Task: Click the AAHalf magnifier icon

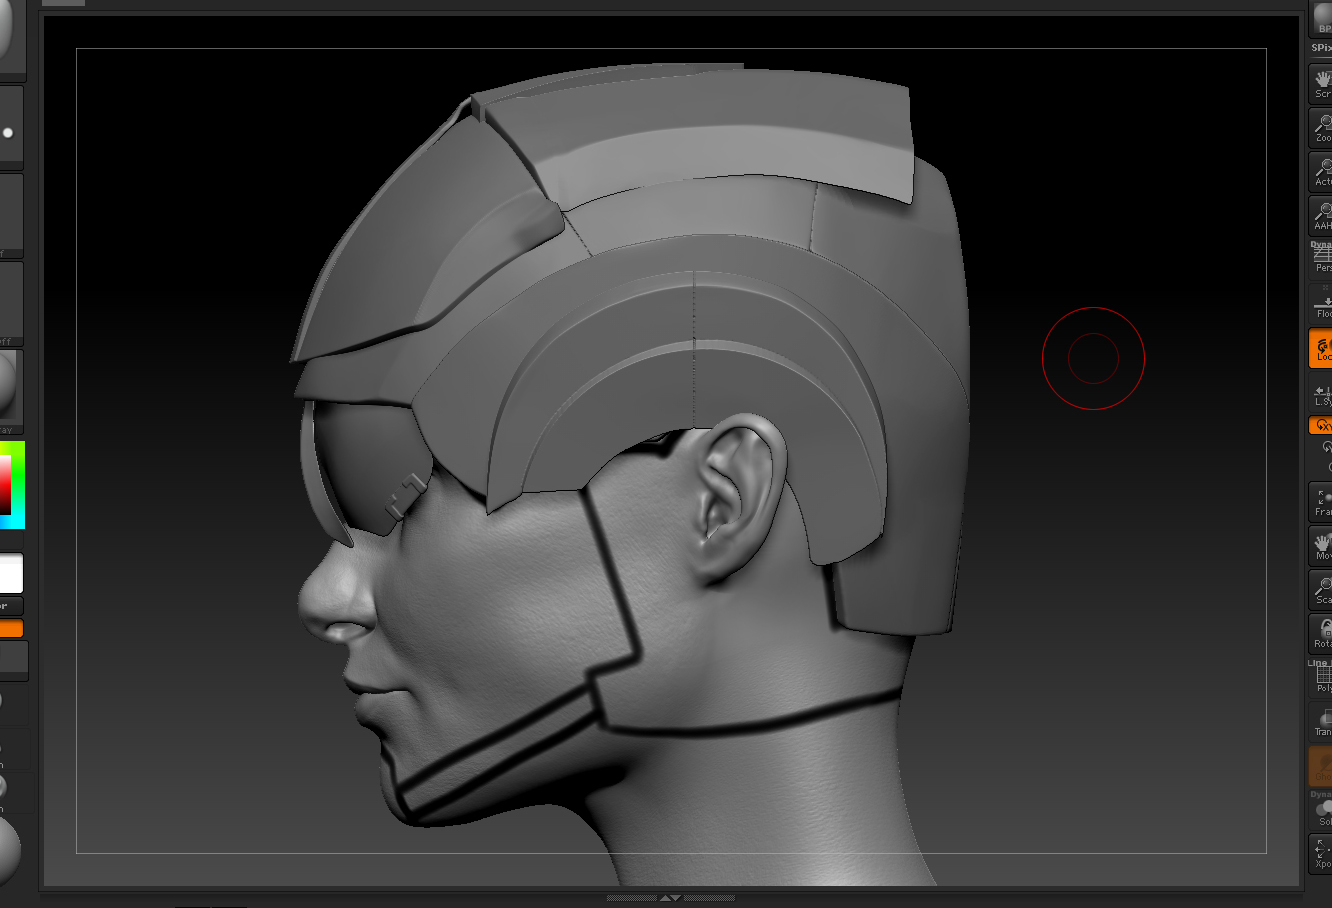Action: tap(1321, 215)
